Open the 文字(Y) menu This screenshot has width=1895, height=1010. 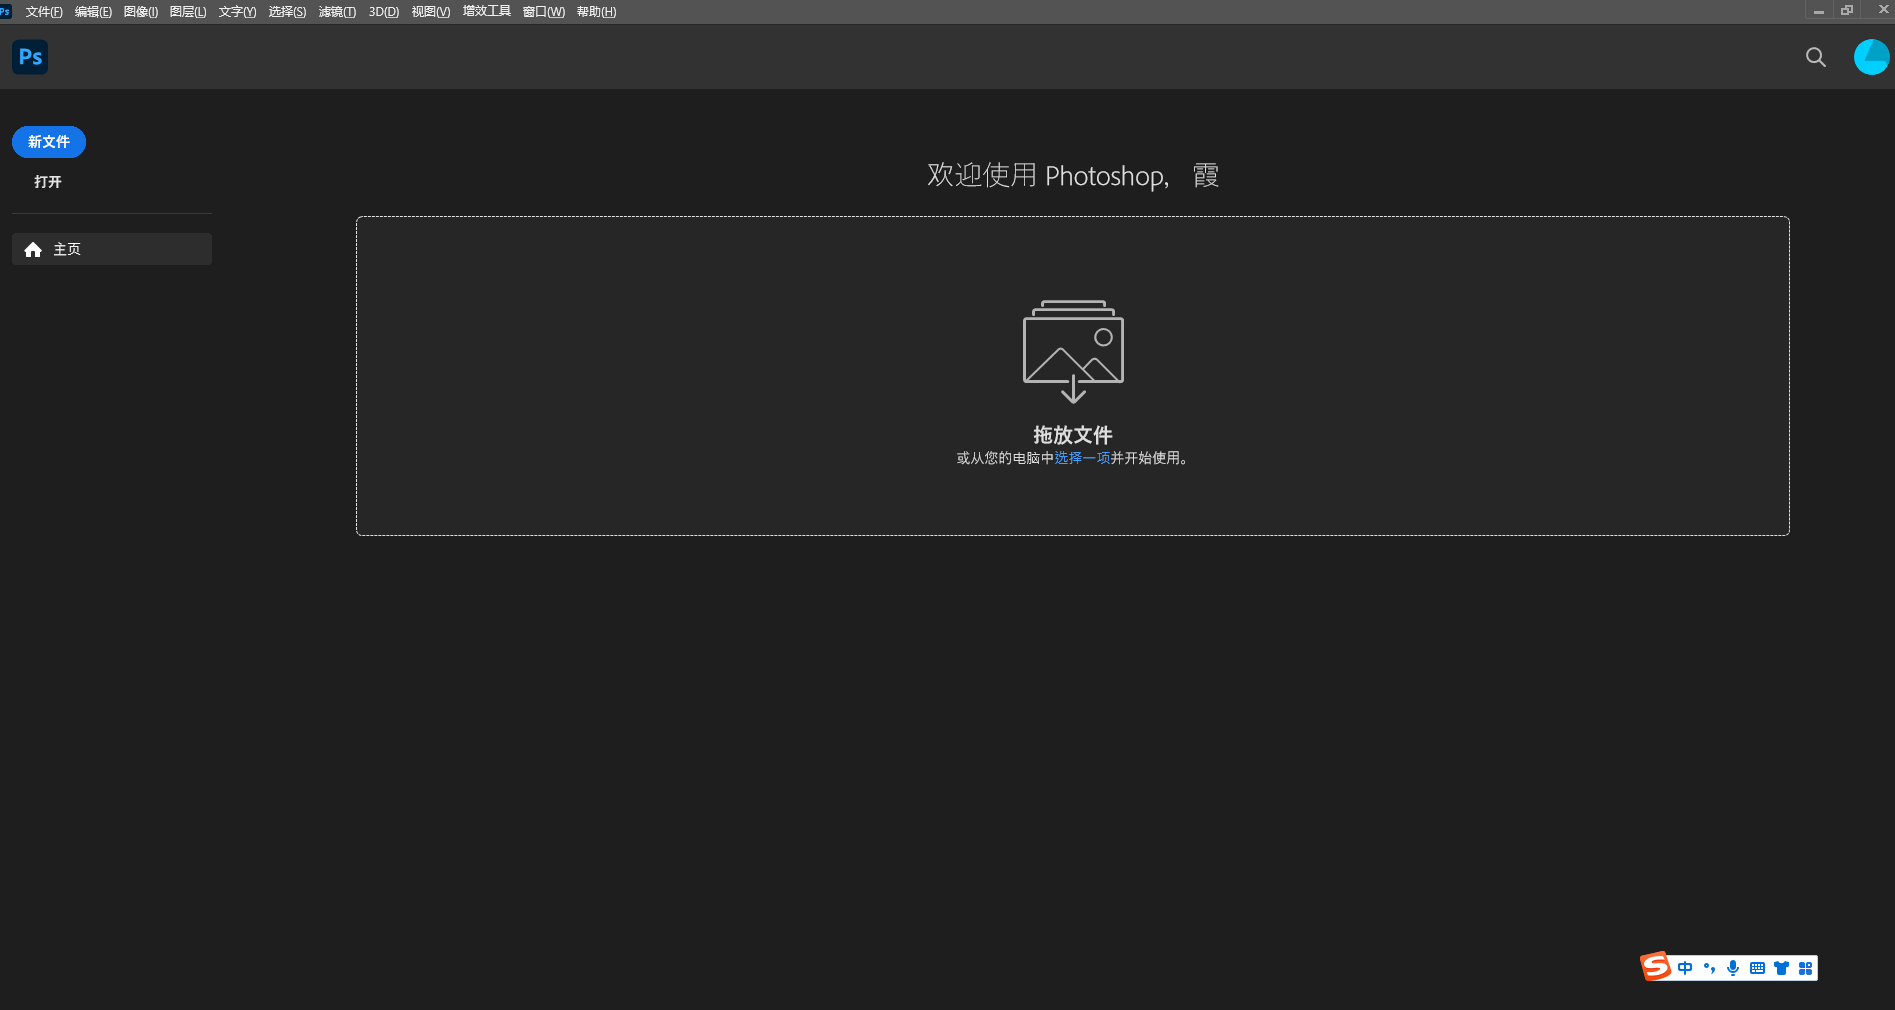point(237,12)
